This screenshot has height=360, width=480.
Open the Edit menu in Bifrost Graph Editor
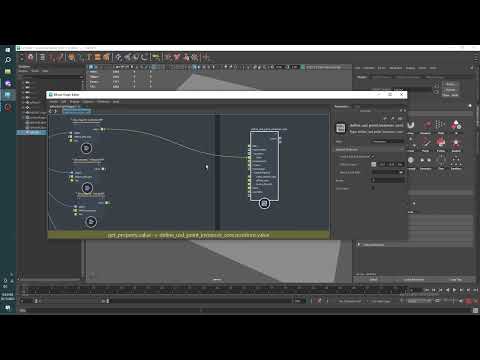(63, 102)
